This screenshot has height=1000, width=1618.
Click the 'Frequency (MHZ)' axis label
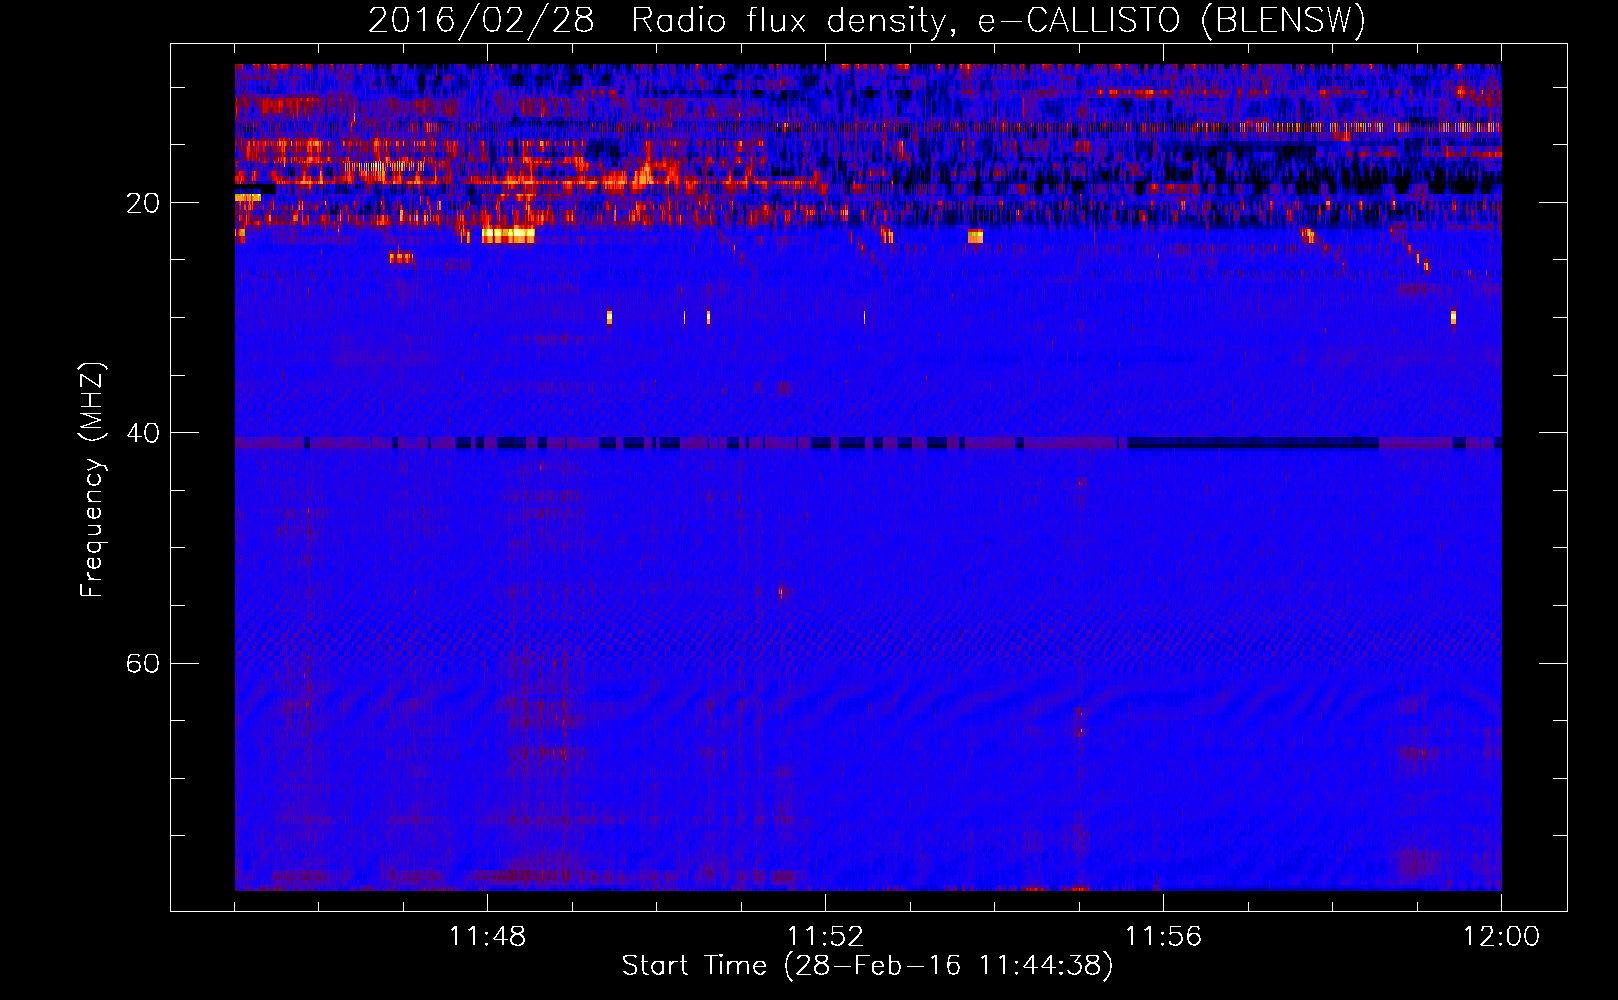click(92, 480)
